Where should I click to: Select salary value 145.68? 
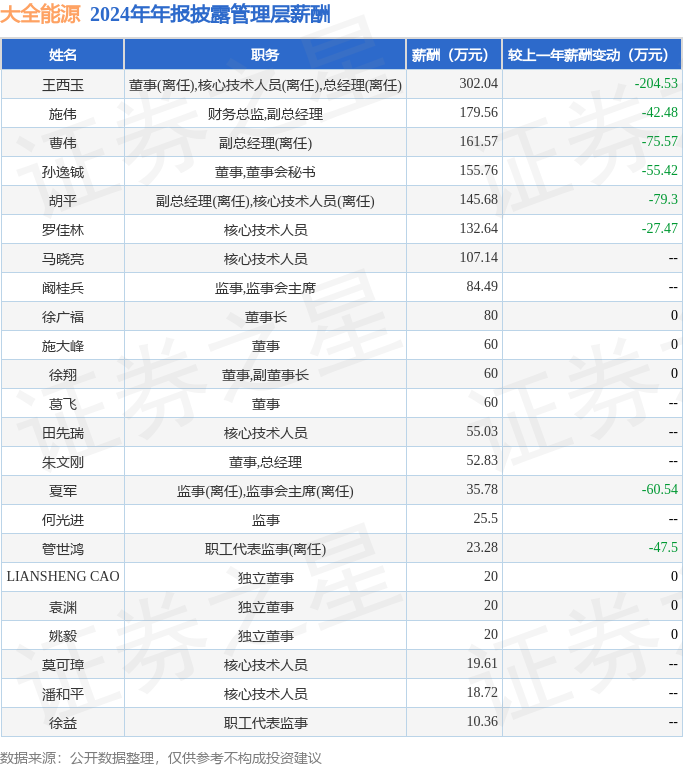coord(478,199)
